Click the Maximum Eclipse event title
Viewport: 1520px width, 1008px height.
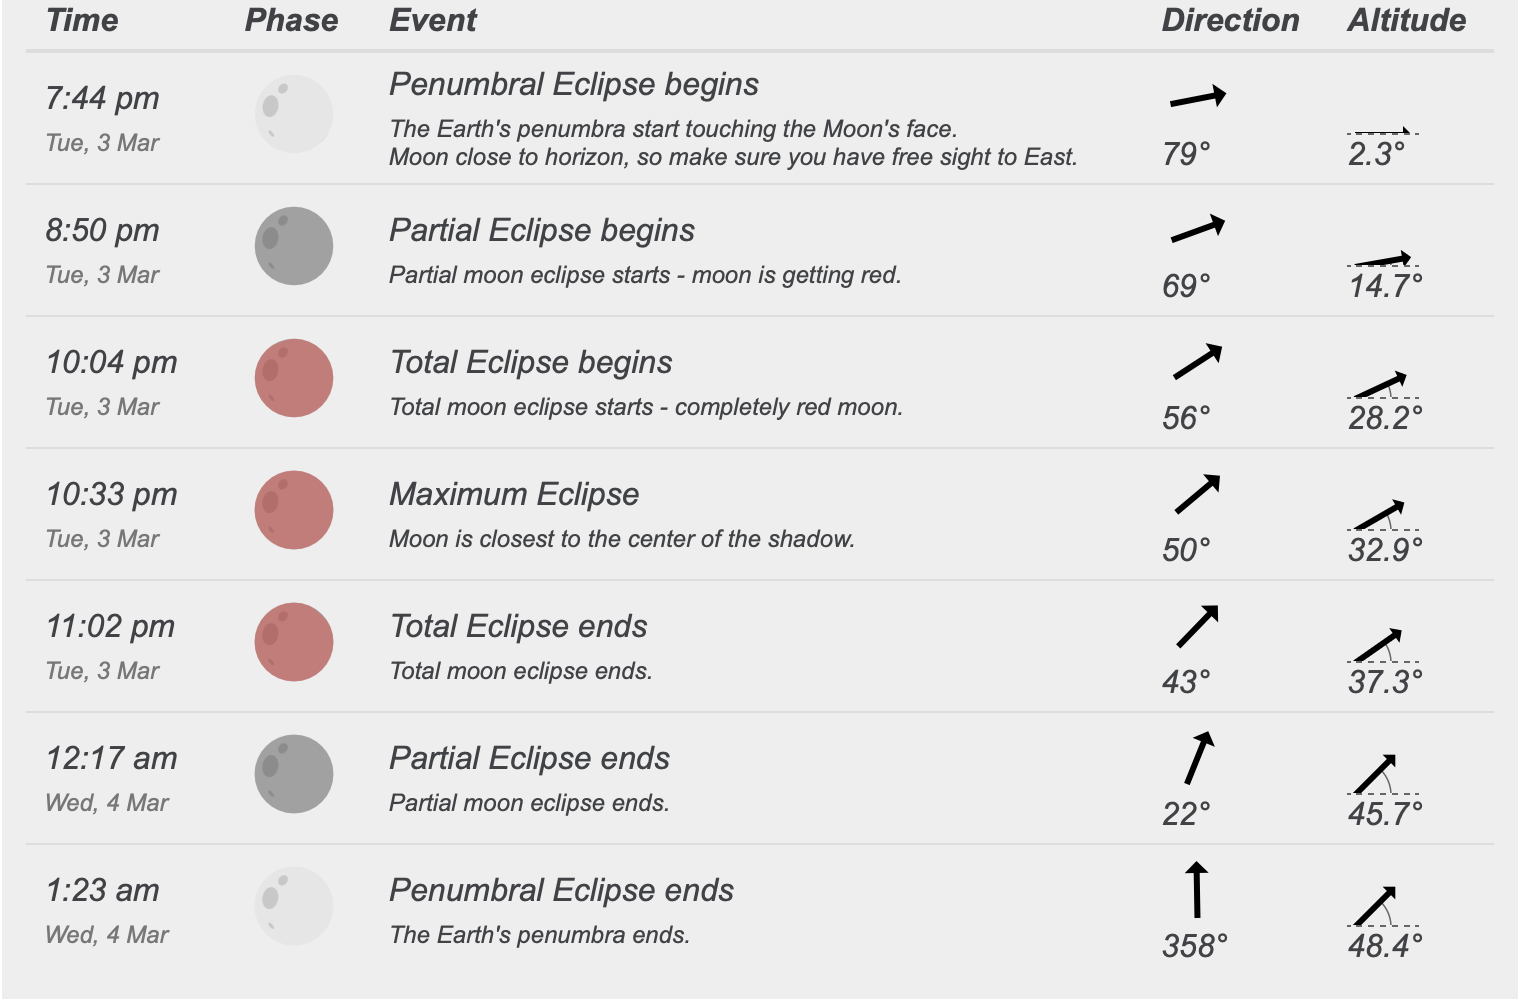(514, 494)
